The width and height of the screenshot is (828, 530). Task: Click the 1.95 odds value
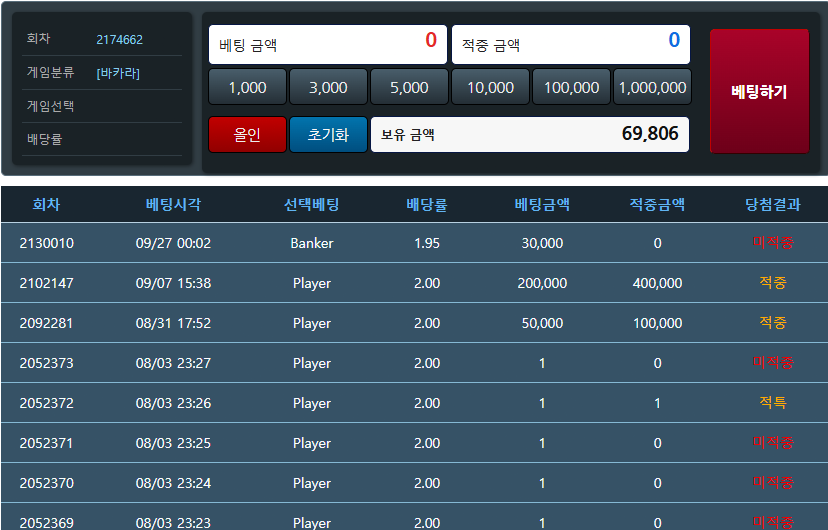click(427, 243)
